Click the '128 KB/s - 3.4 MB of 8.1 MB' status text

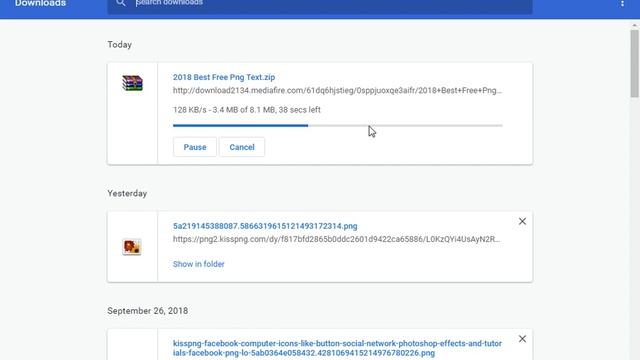247,110
